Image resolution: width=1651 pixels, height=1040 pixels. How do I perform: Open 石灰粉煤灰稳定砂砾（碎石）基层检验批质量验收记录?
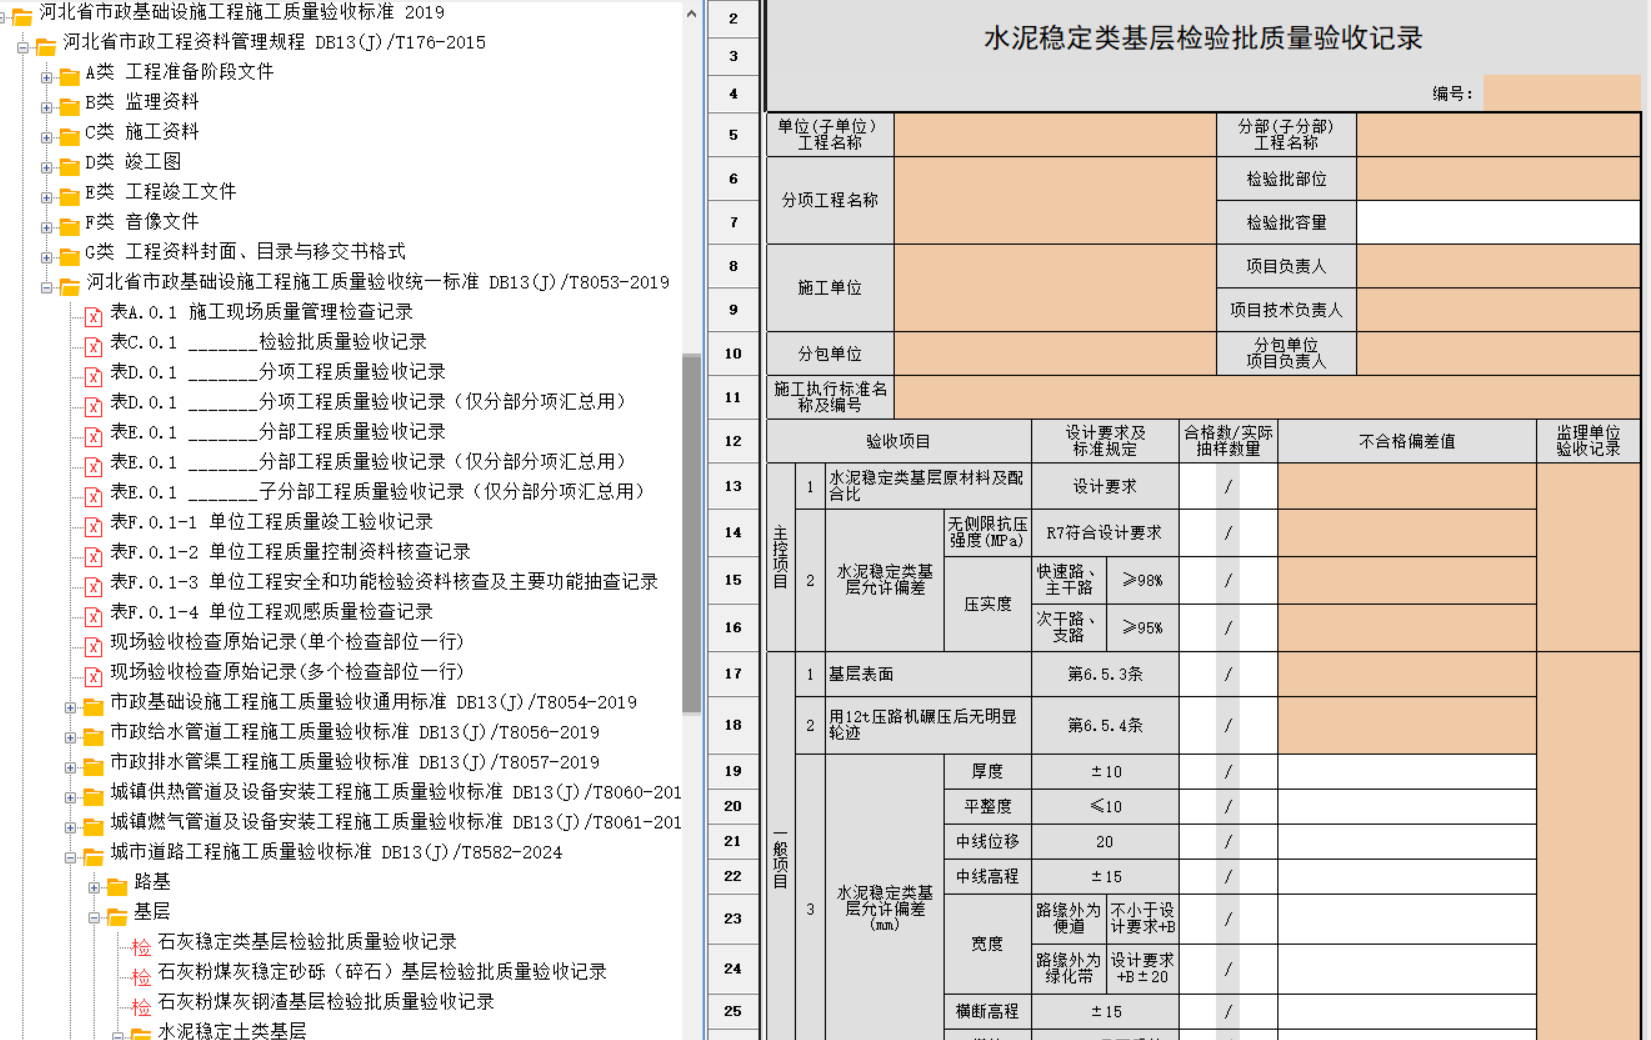[382, 972]
